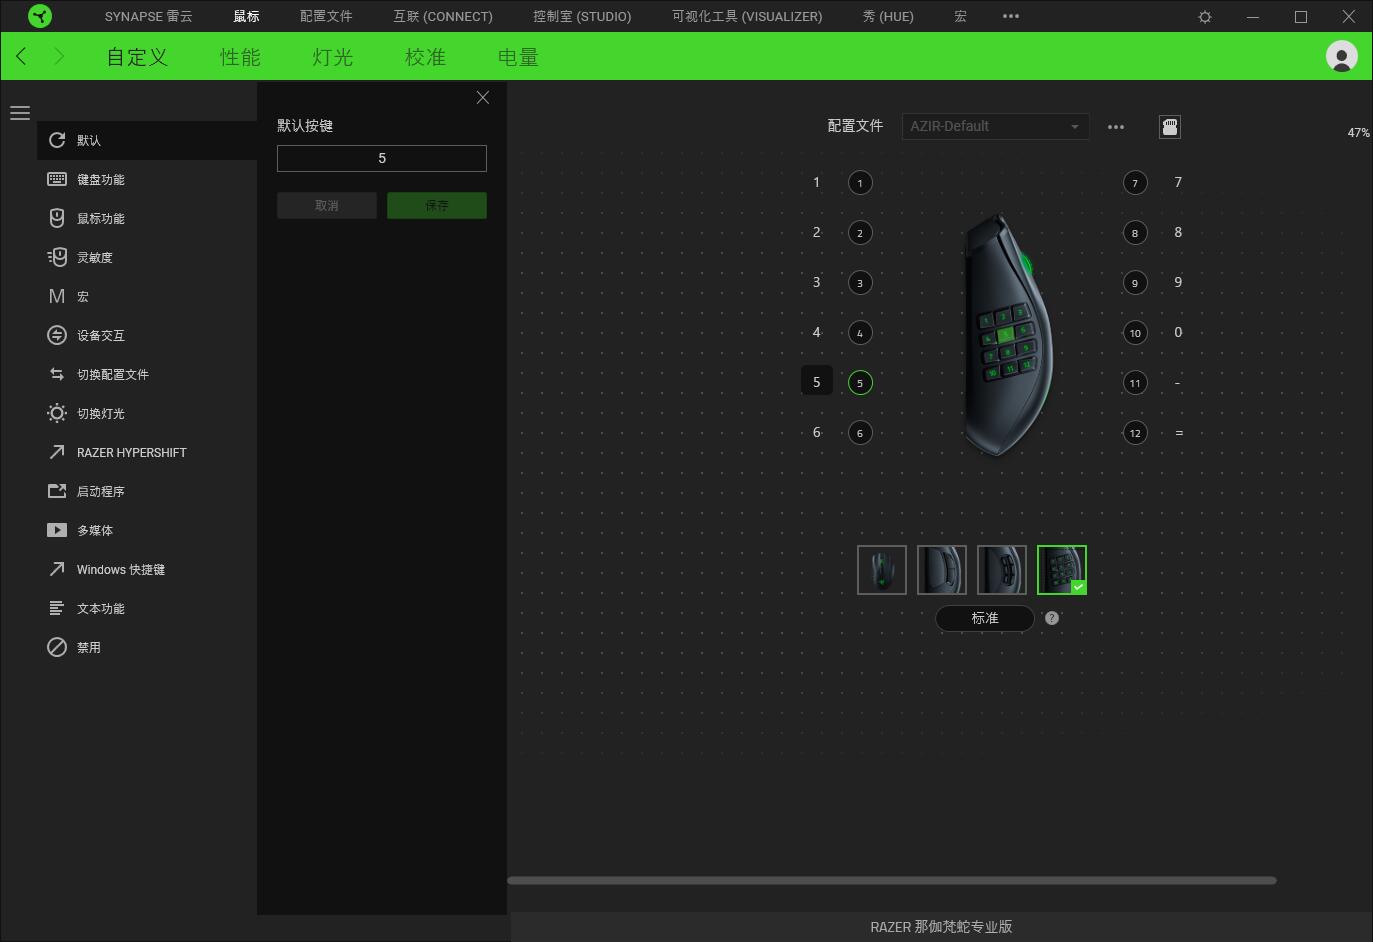Image resolution: width=1373 pixels, height=942 pixels.
Task: Select mouse side button 4
Action: tap(860, 333)
